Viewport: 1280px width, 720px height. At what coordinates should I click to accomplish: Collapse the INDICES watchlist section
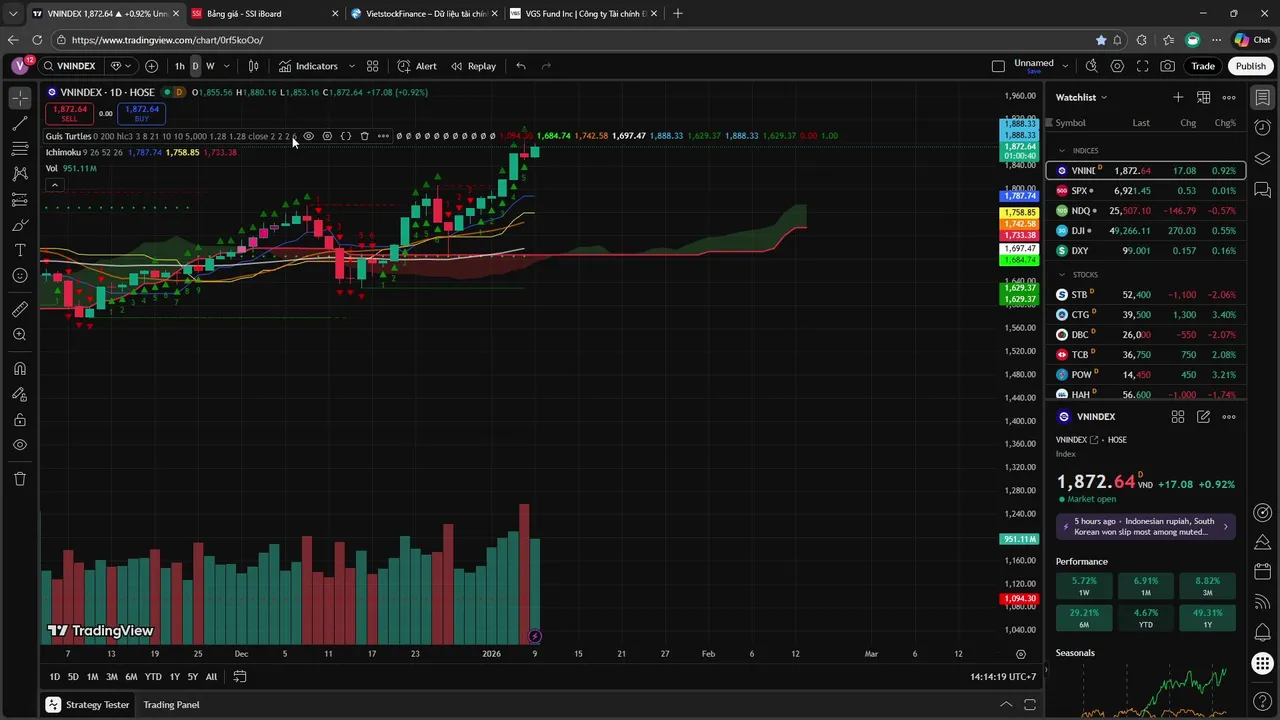[x=1062, y=151]
